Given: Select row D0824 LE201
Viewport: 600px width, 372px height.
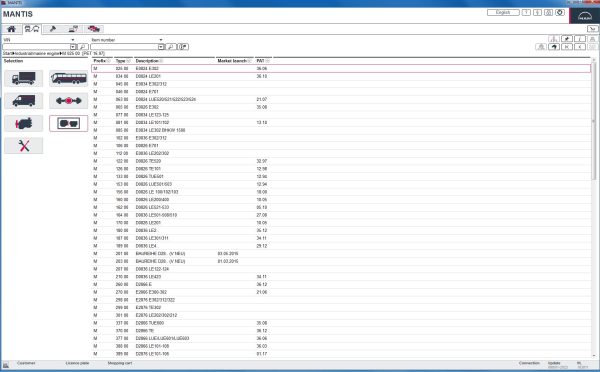Looking at the screenshot, I should pos(341,76).
